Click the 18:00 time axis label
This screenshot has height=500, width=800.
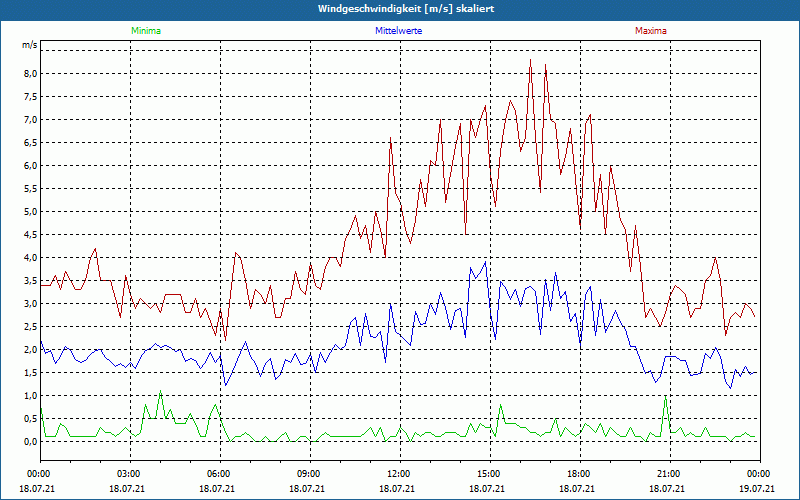(581, 474)
